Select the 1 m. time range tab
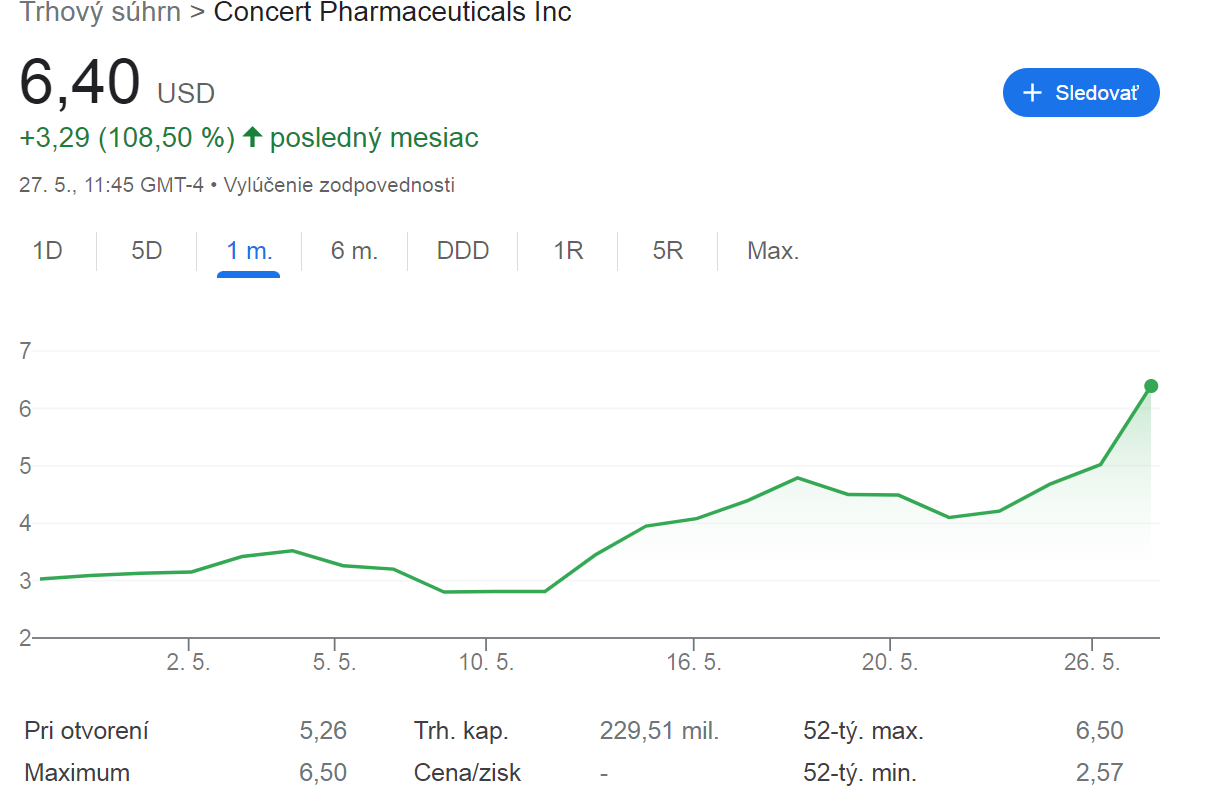The width and height of the screenshot is (1219, 800). coord(249,251)
